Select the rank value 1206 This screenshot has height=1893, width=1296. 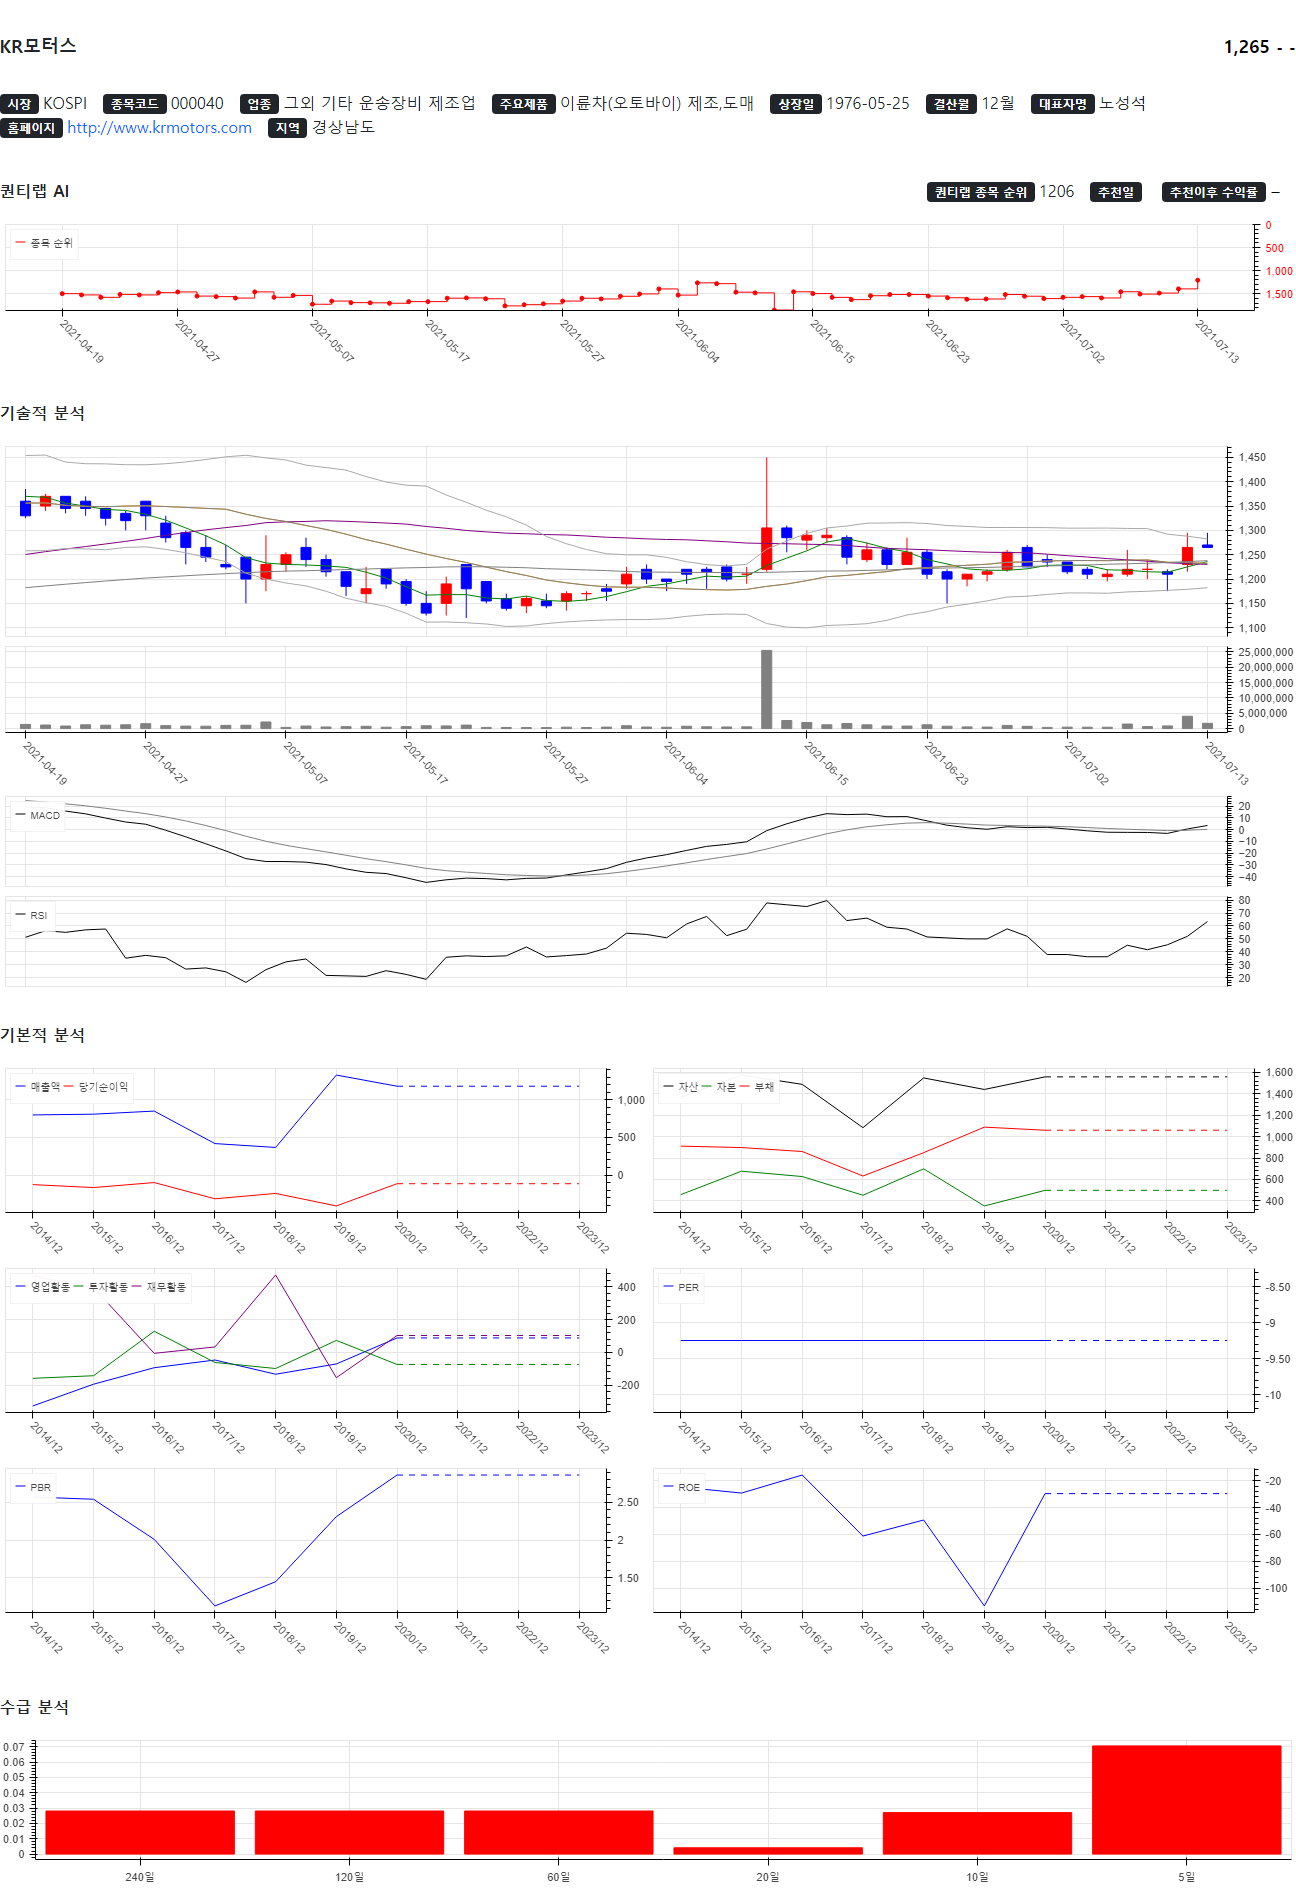(x=1056, y=192)
